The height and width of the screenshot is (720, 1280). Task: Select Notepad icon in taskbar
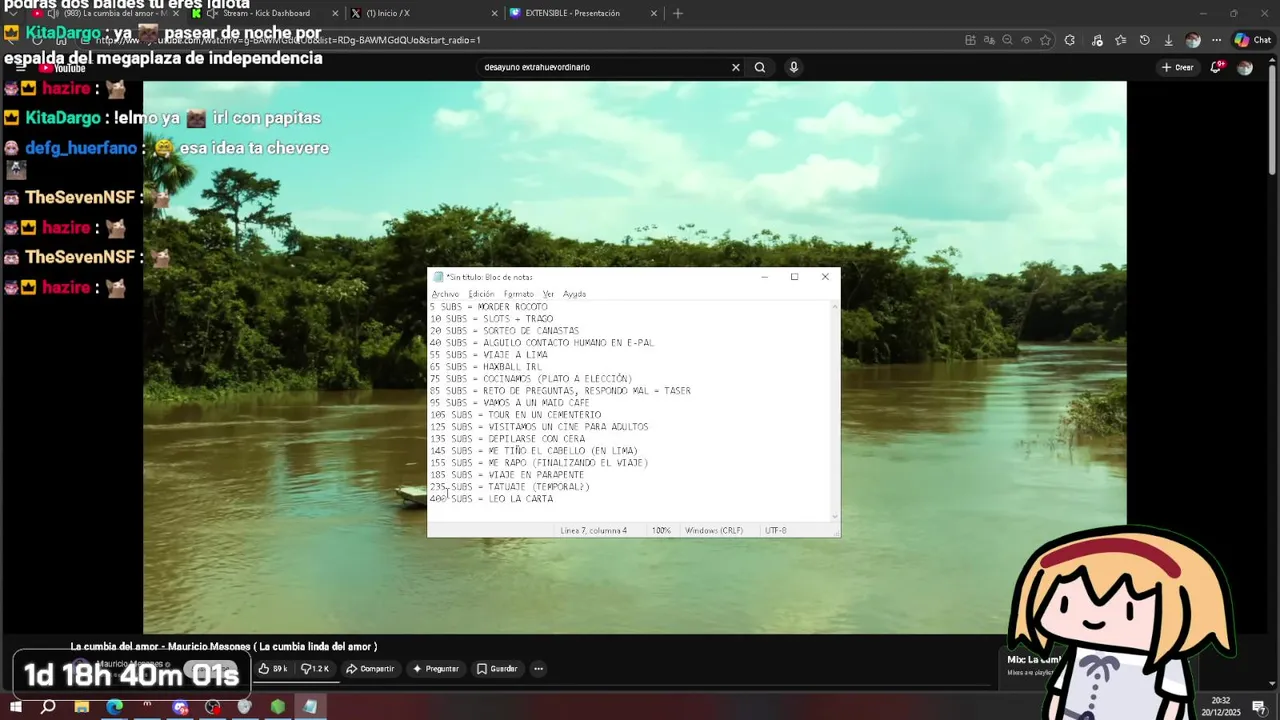pyautogui.click(x=310, y=707)
